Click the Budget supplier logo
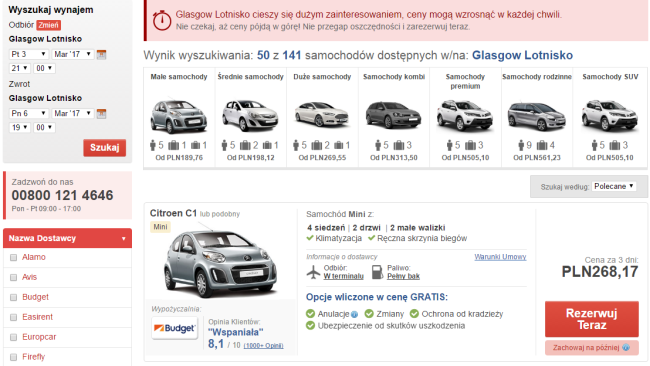The image size is (650, 366). [175, 328]
